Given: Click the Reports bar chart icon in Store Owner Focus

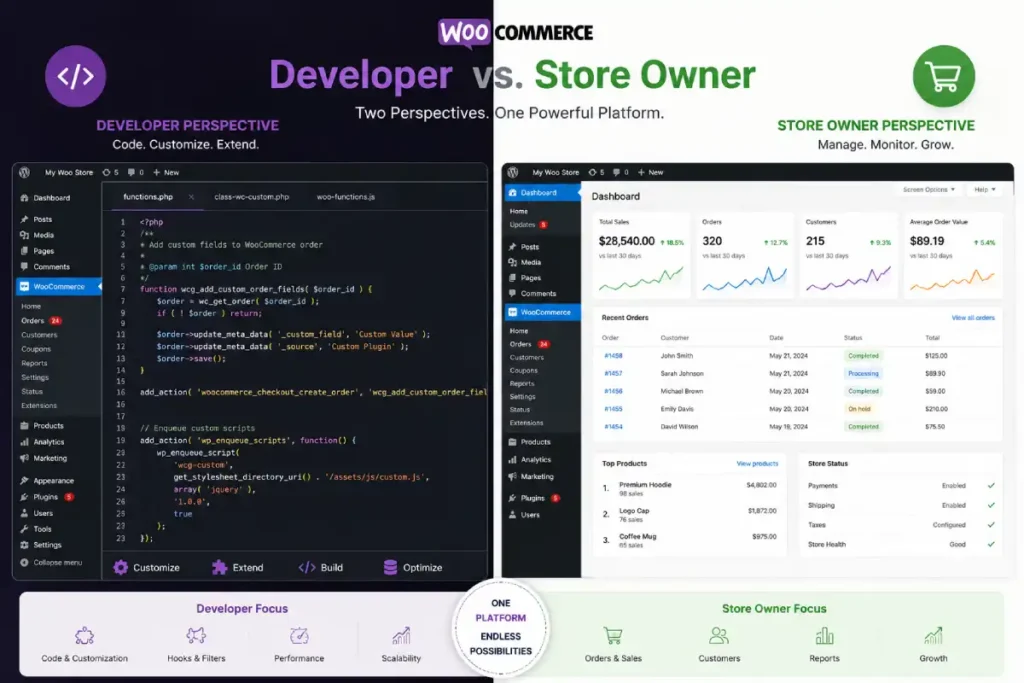Looking at the screenshot, I should (x=824, y=635).
